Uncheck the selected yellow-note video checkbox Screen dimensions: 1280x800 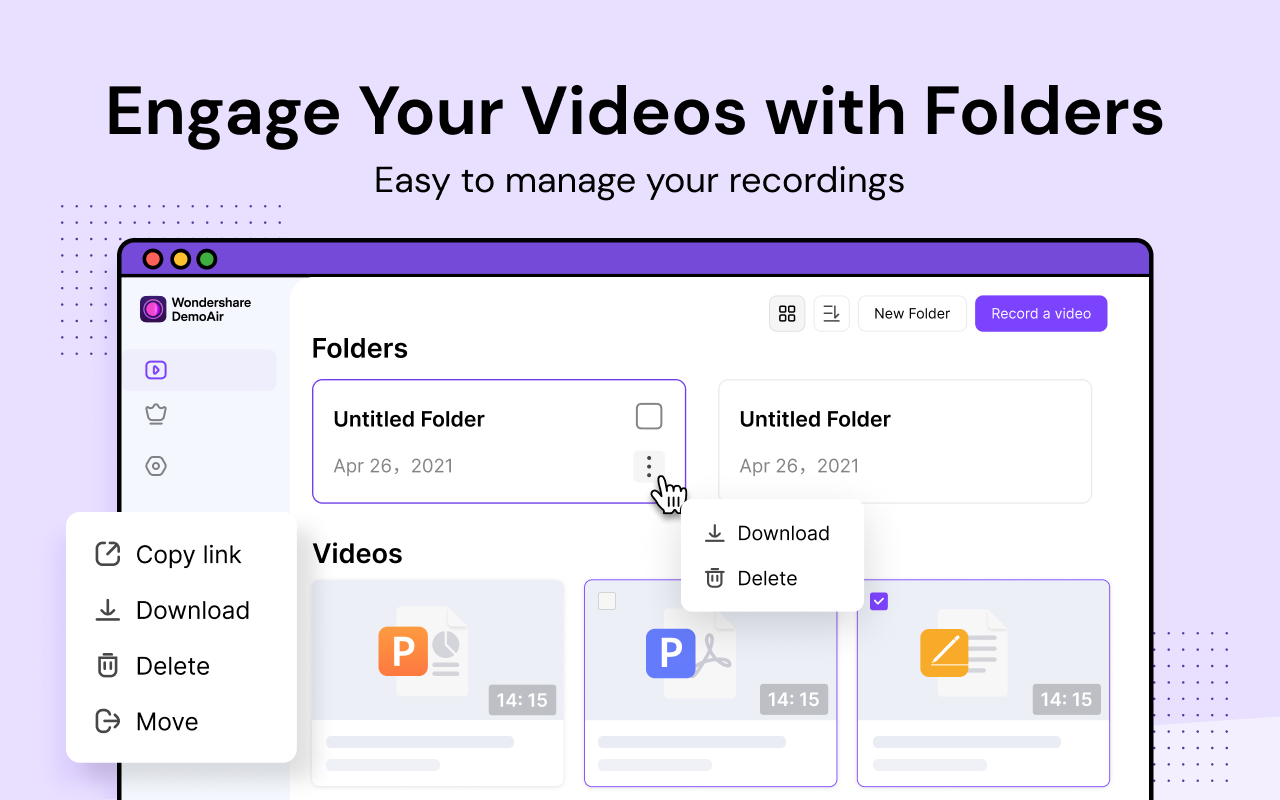pos(879,601)
